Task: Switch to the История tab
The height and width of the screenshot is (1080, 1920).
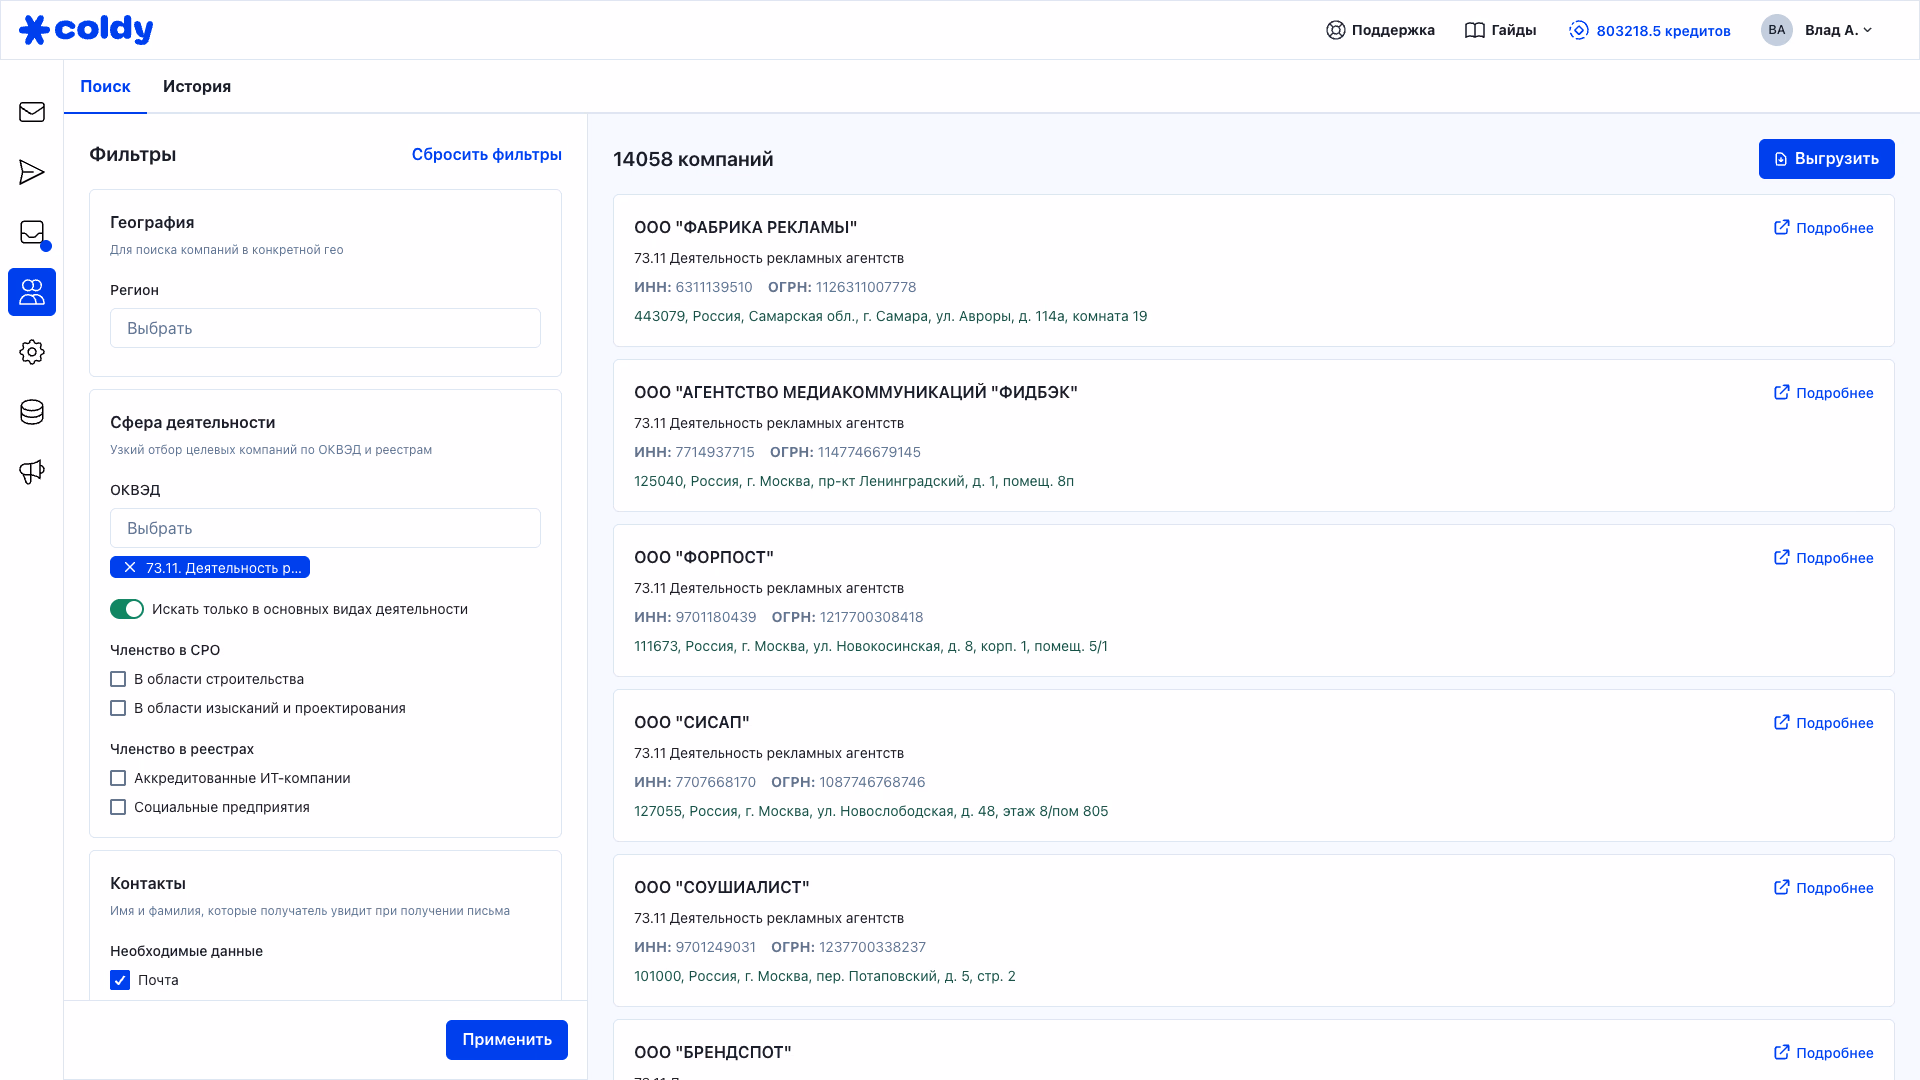Action: tap(197, 86)
